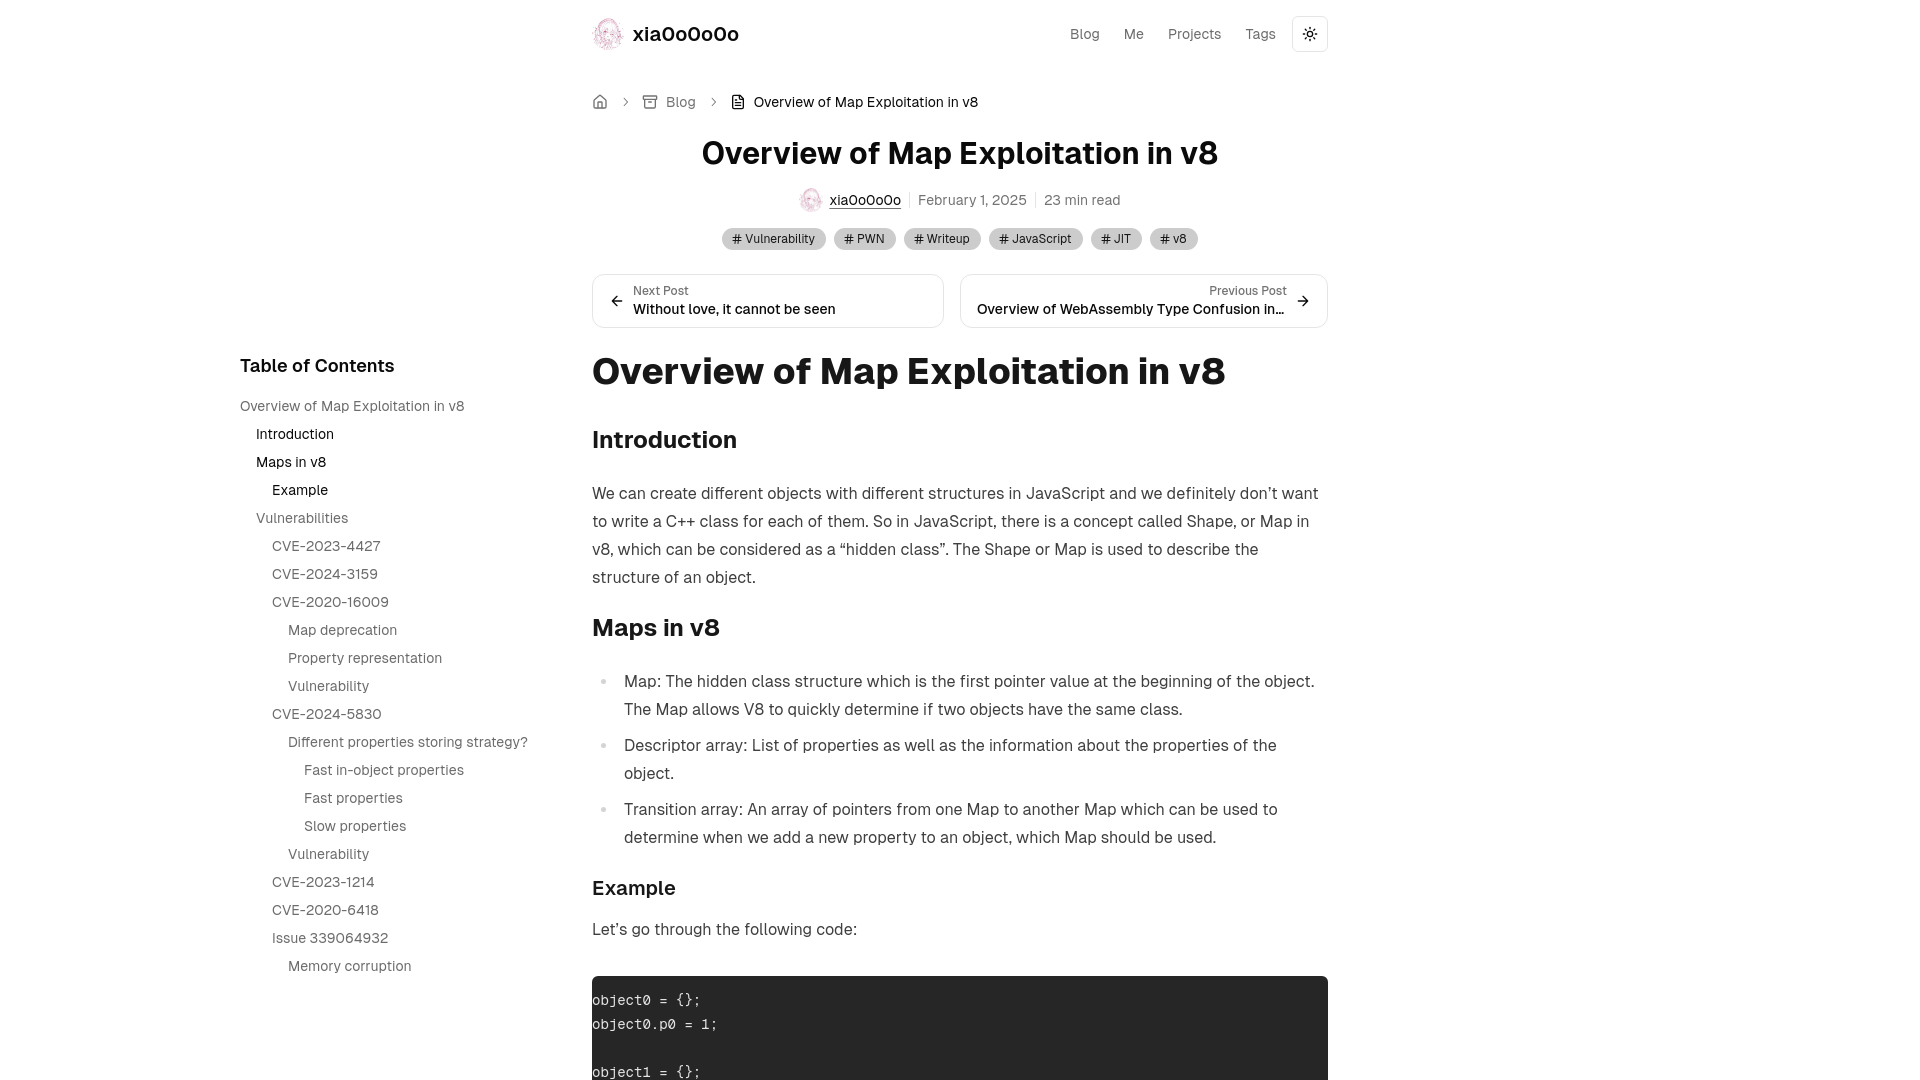Click author name xia0o0o0o link

click(x=865, y=200)
